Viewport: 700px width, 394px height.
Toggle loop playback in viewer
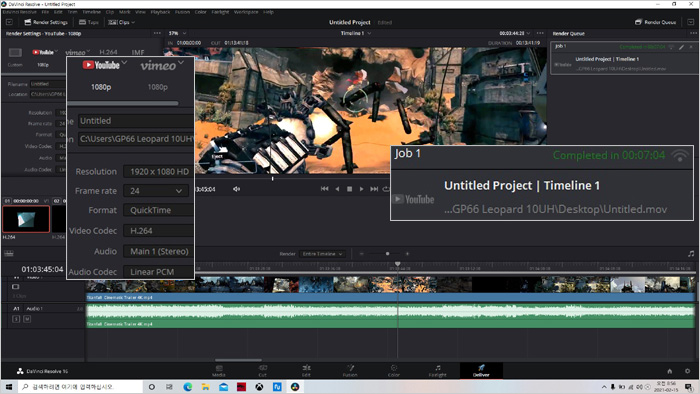pos(386,189)
